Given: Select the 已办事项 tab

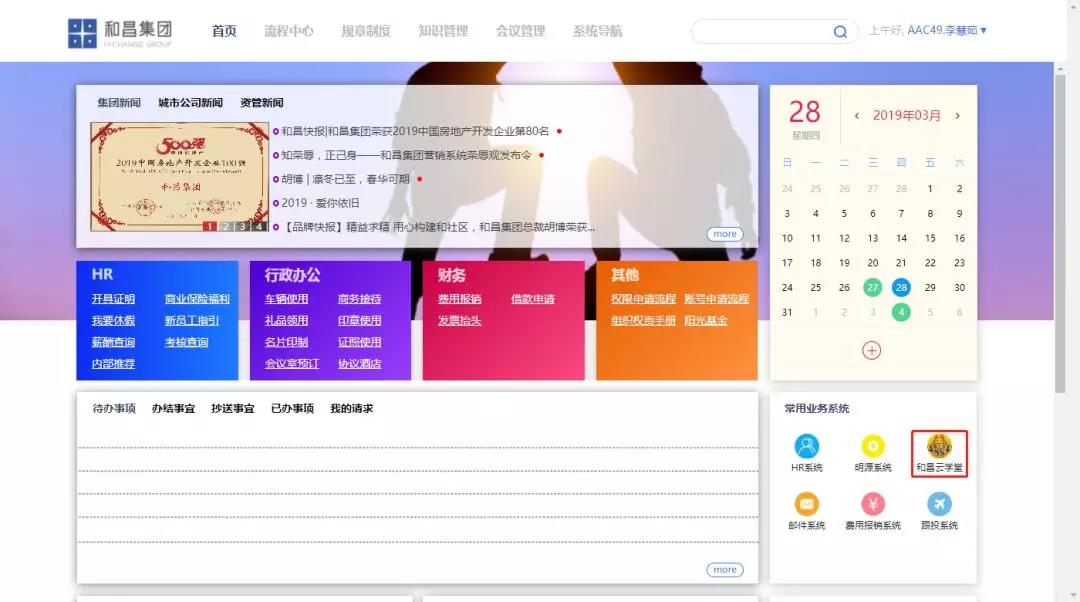Looking at the screenshot, I should click(x=292, y=409).
